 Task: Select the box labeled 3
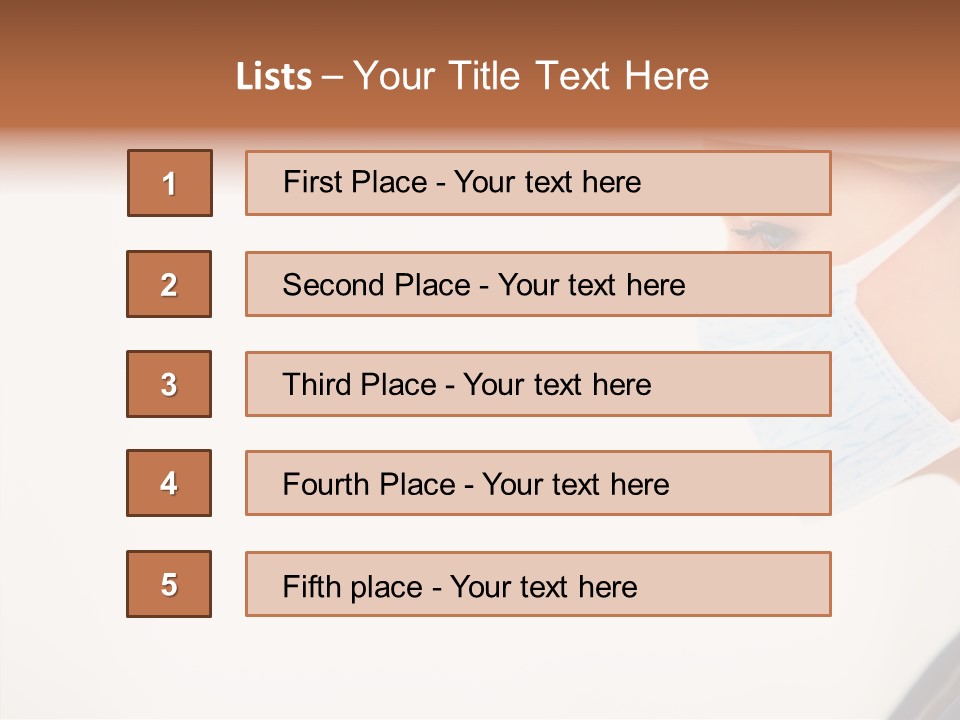169,384
